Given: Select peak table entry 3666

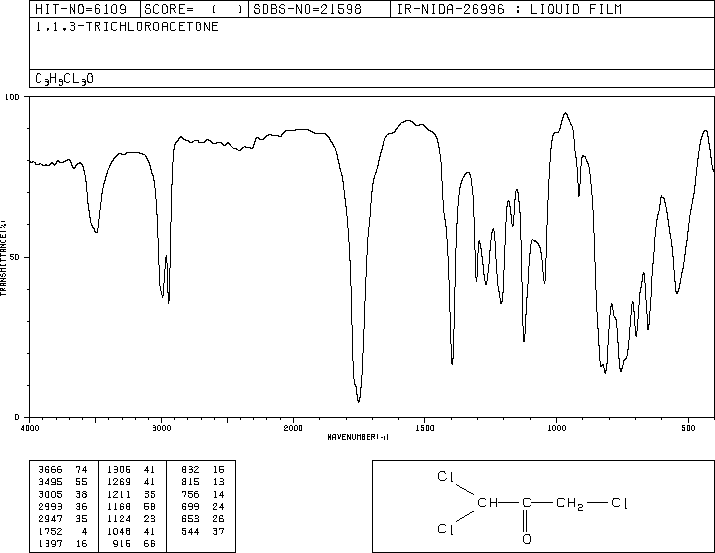Looking at the screenshot, I should click(63, 470).
